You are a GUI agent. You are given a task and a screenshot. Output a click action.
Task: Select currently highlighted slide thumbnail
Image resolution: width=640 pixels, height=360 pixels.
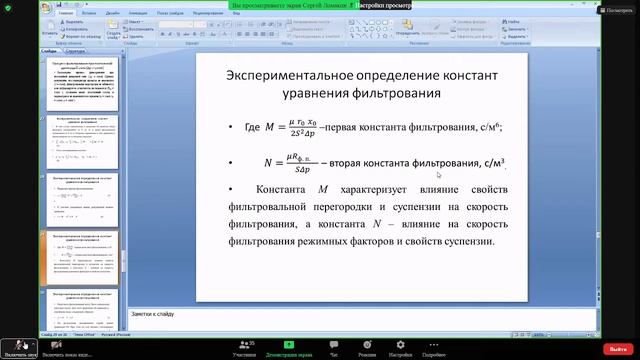tap(82, 258)
